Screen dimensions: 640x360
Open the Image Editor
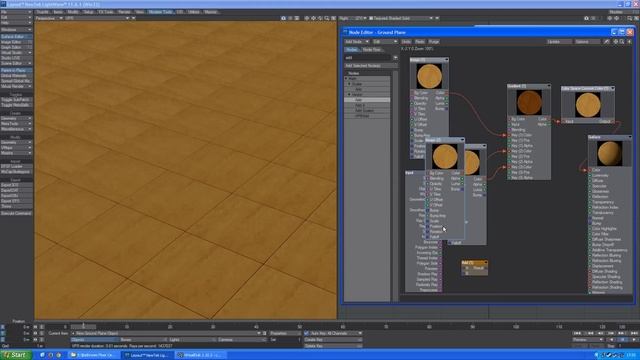tap(16, 42)
